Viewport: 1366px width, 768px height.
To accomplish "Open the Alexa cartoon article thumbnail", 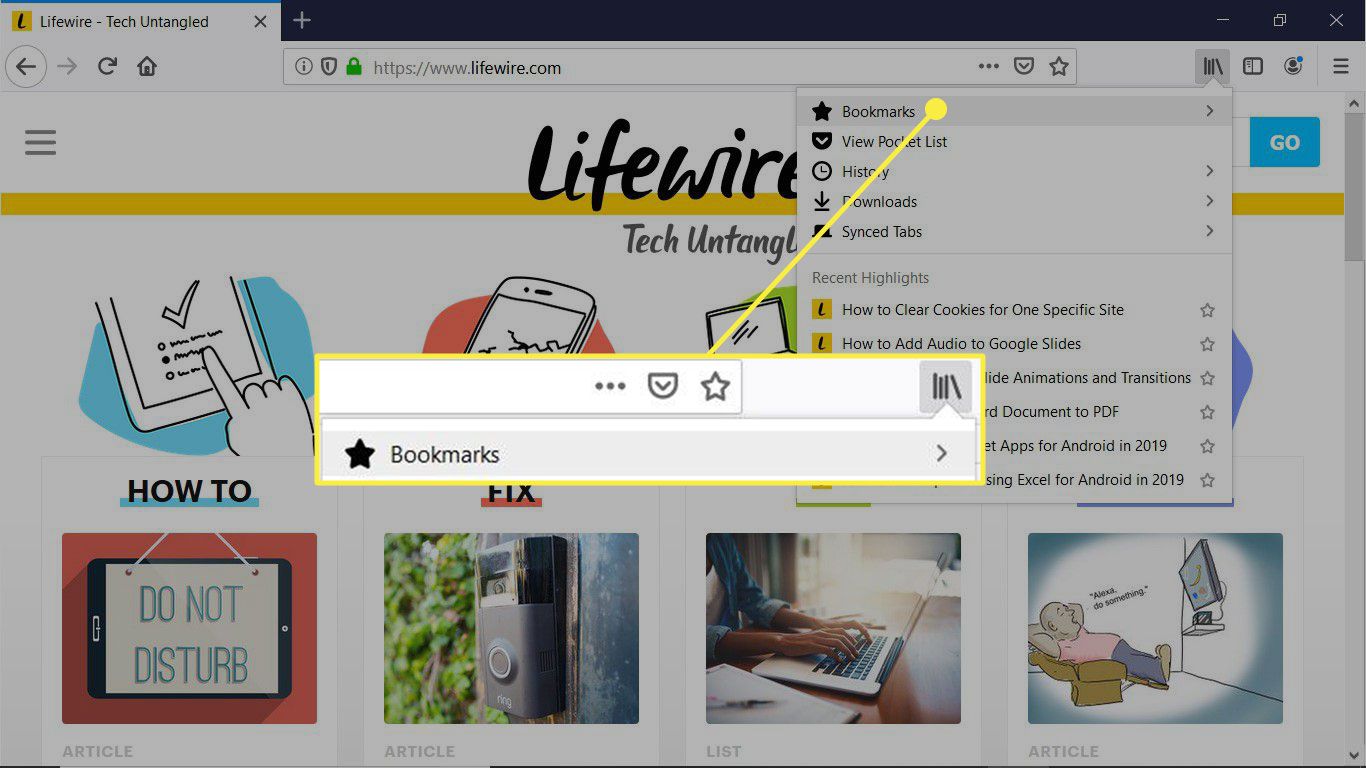I will click(1155, 628).
